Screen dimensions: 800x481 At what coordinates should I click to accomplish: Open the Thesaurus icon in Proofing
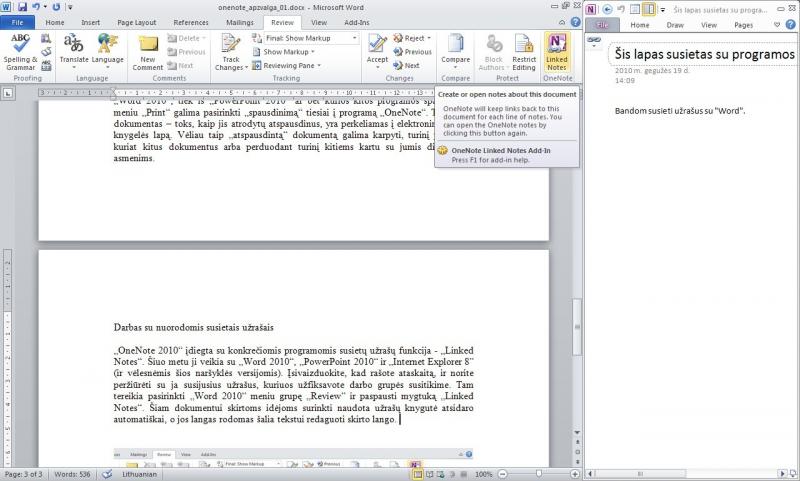click(46, 52)
